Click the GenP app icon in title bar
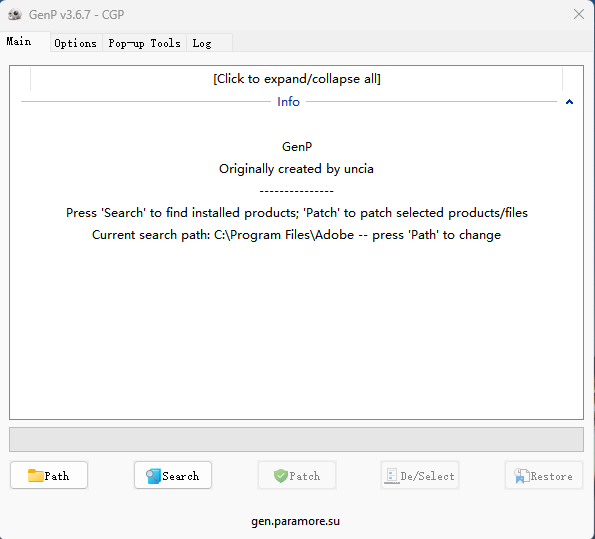 coord(15,15)
